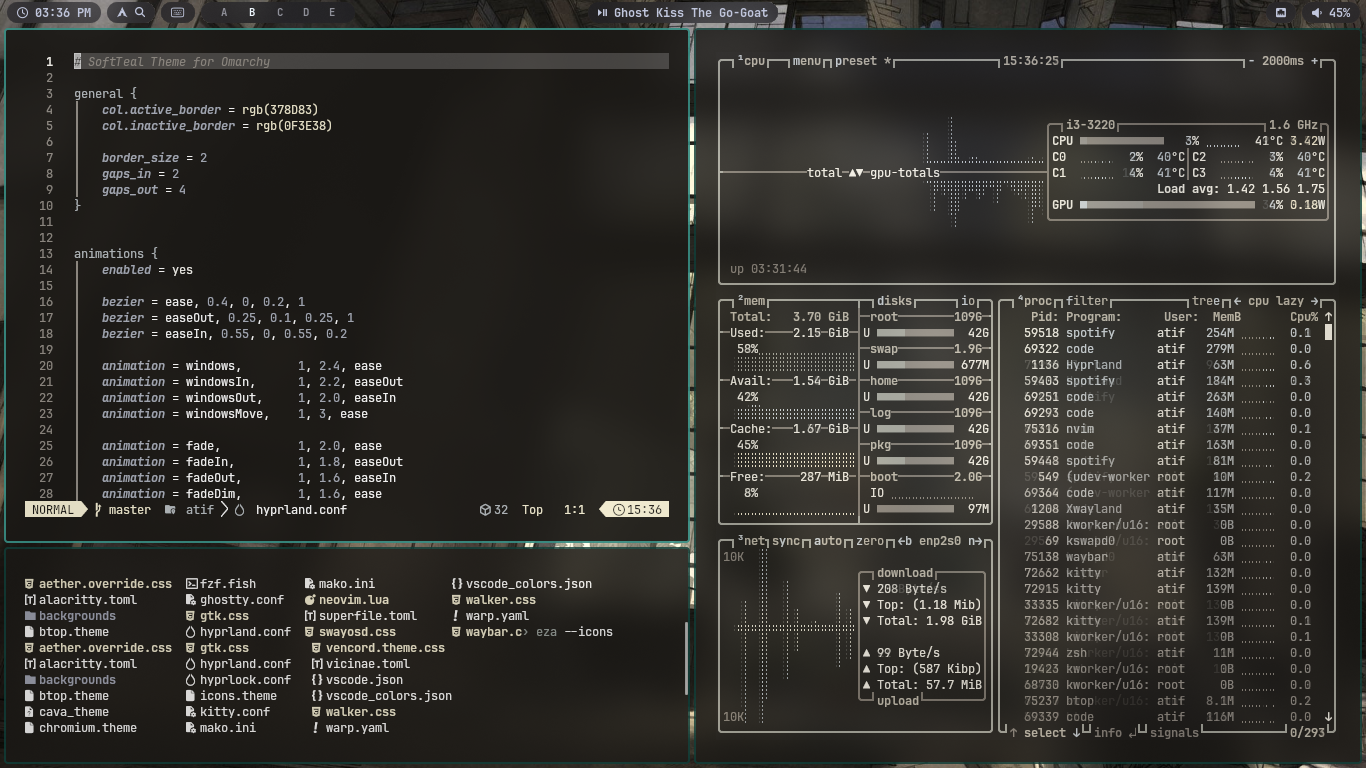The image size is (1366, 768).
Task: Click the tray icon left of the volume
Action: coord(1281,13)
